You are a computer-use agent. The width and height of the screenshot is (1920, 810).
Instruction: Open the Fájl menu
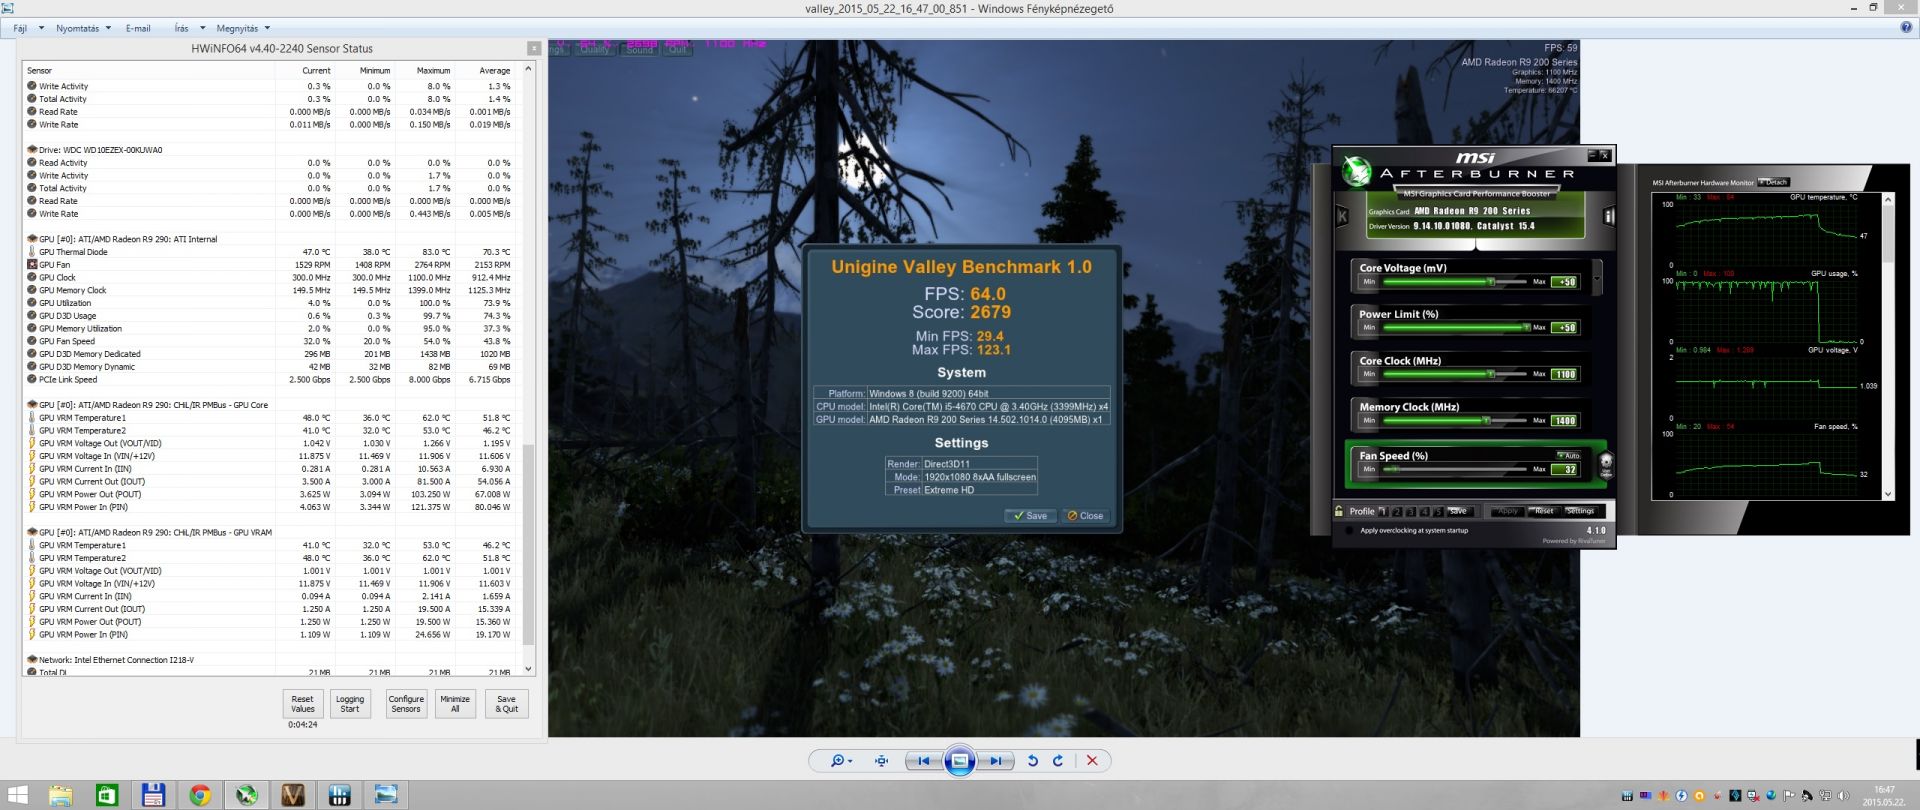(x=20, y=28)
